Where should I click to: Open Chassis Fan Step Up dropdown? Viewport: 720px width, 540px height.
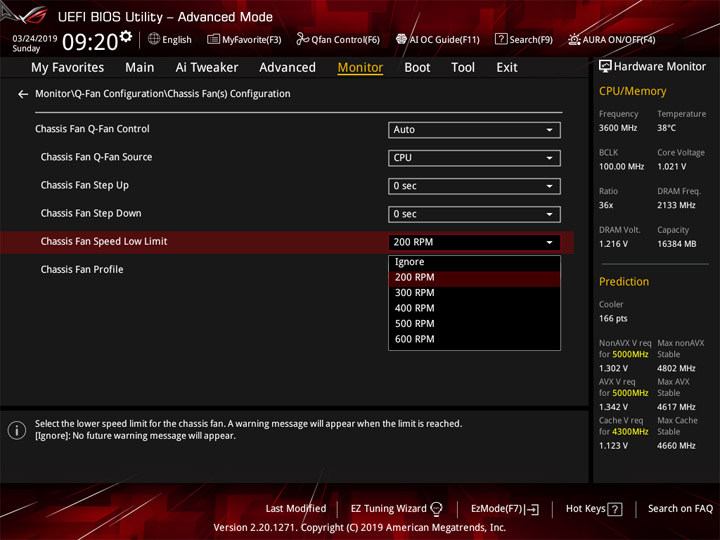[x=474, y=186]
